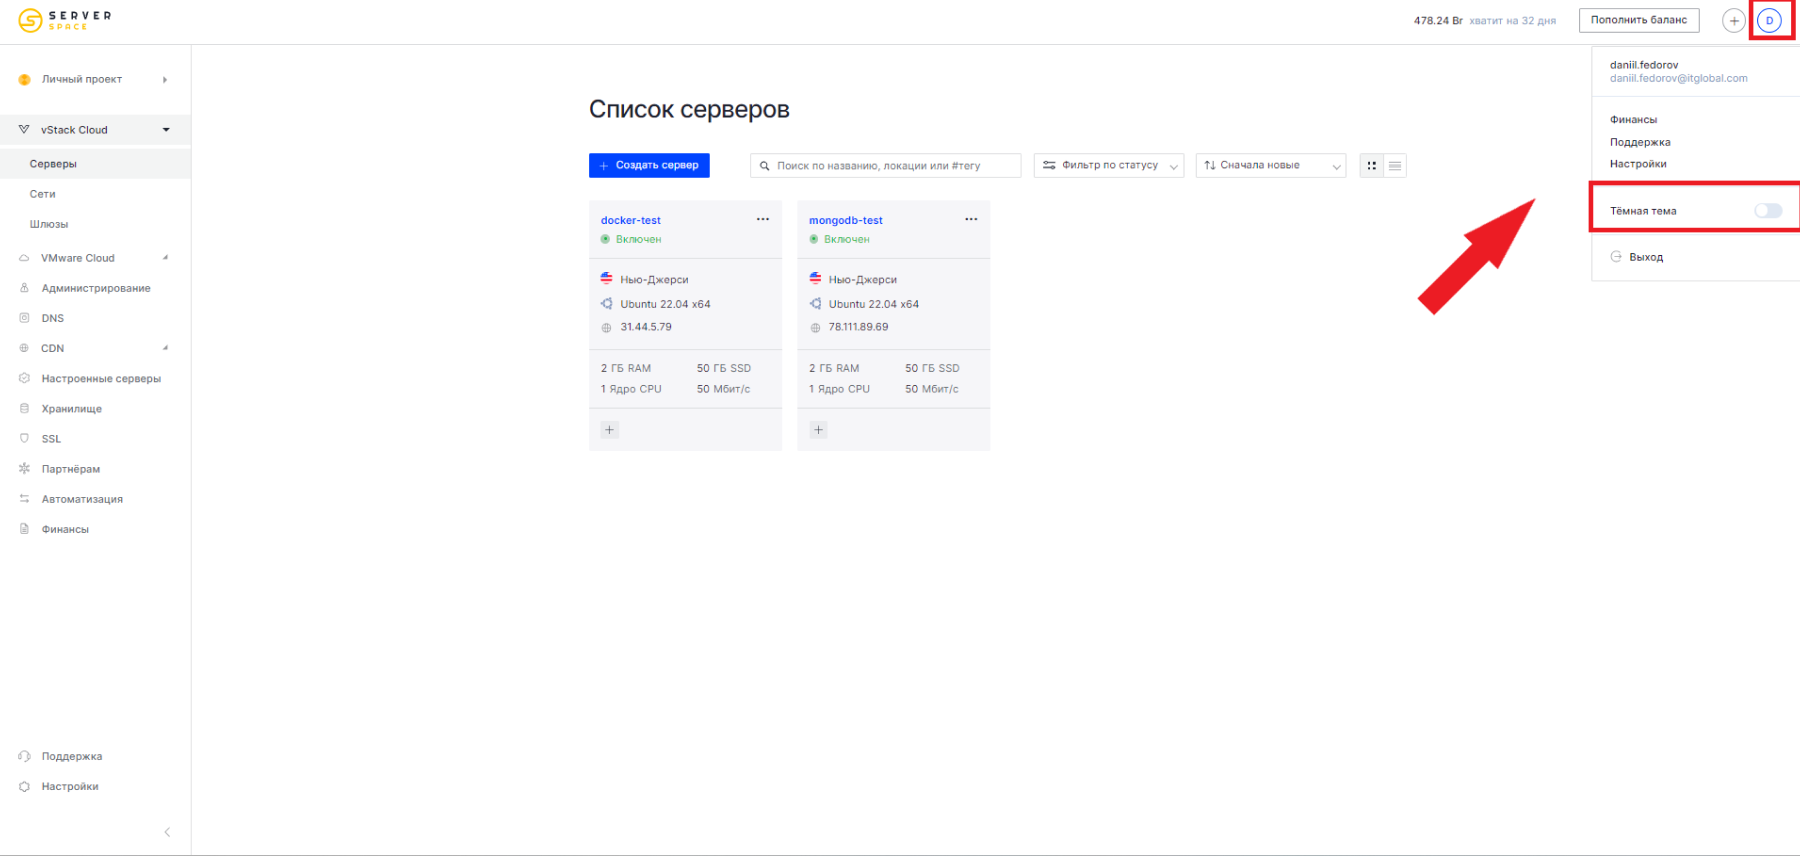This screenshot has height=856, width=1800.
Task: Open mongodb-test three-dot menu
Action: pyautogui.click(x=971, y=219)
